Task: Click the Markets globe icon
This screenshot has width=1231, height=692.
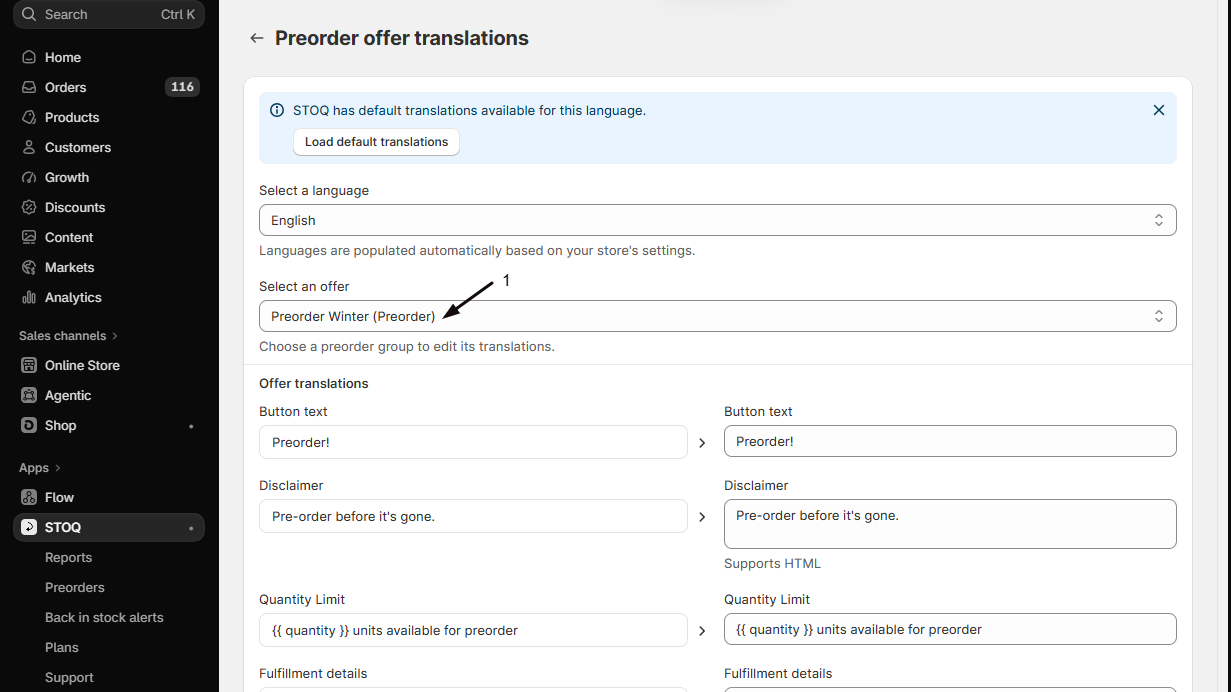Action: 29,267
